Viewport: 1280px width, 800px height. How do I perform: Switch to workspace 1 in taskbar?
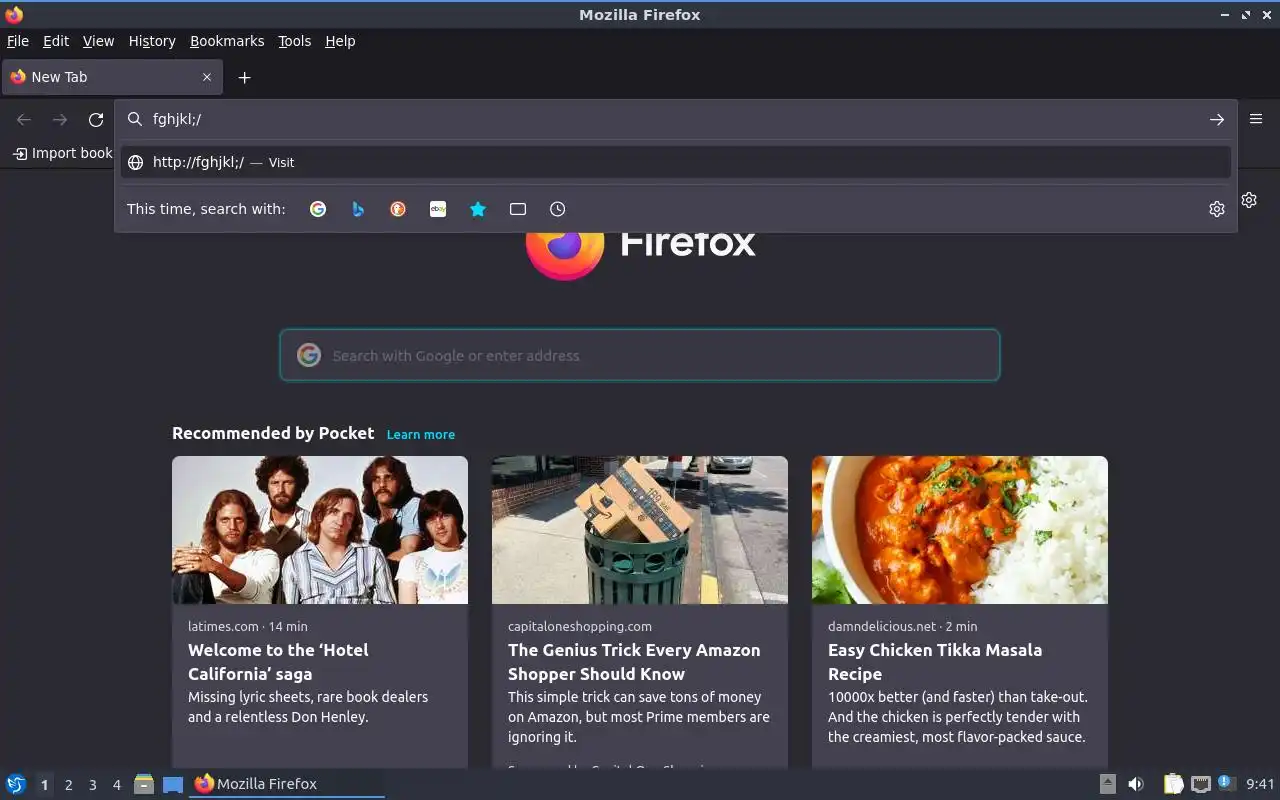click(44, 785)
